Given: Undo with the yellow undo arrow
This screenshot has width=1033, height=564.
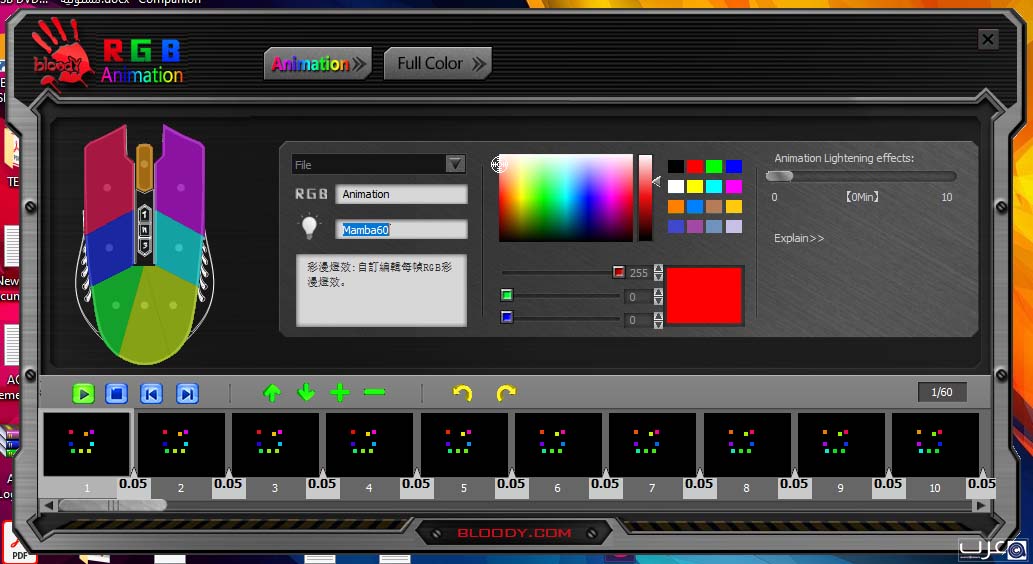Looking at the screenshot, I should [x=462, y=393].
